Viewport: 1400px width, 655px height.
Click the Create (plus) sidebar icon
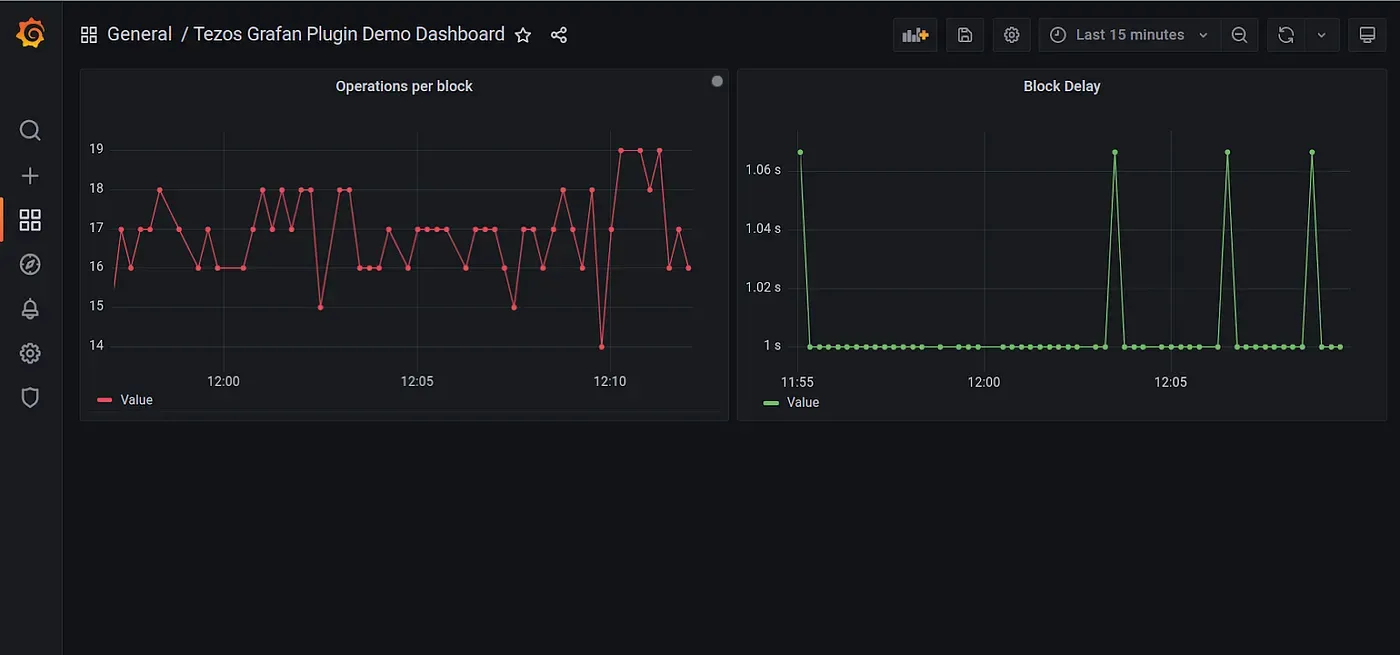pyautogui.click(x=30, y=175)
